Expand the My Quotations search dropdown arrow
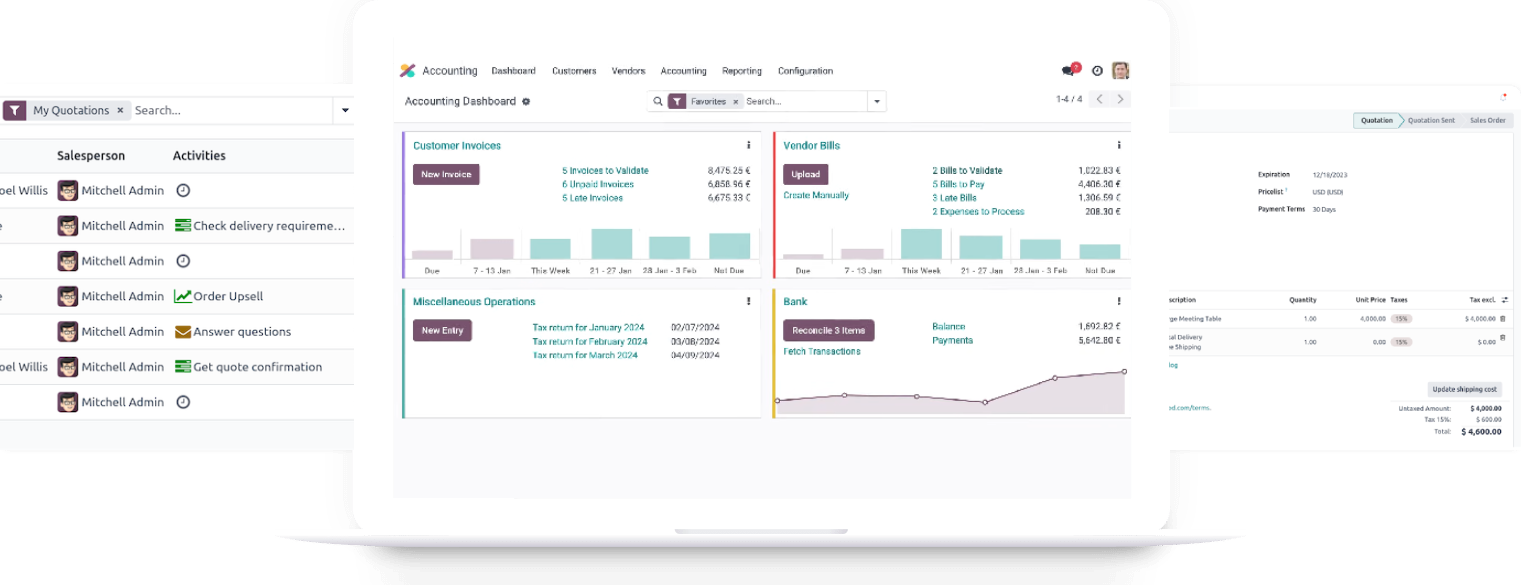The width and height of the screenshot is (1521, 585). point(345,111)
